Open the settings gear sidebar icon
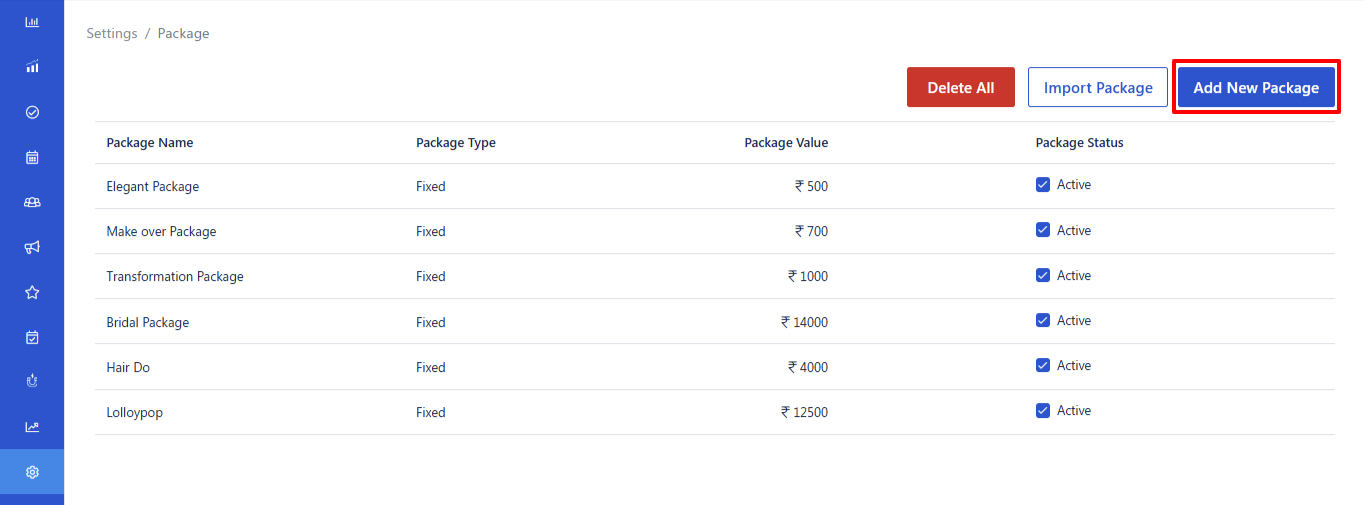1364x505 pixels. [x=32, y=472]
